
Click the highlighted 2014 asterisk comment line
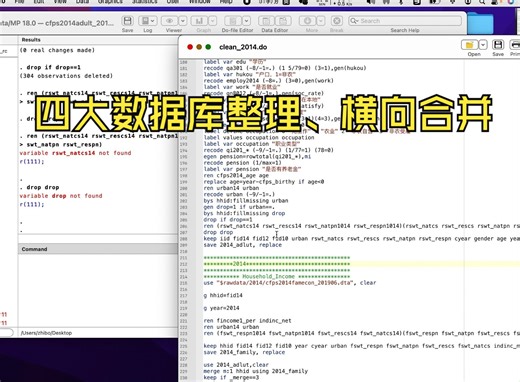(x=277, y=264)
